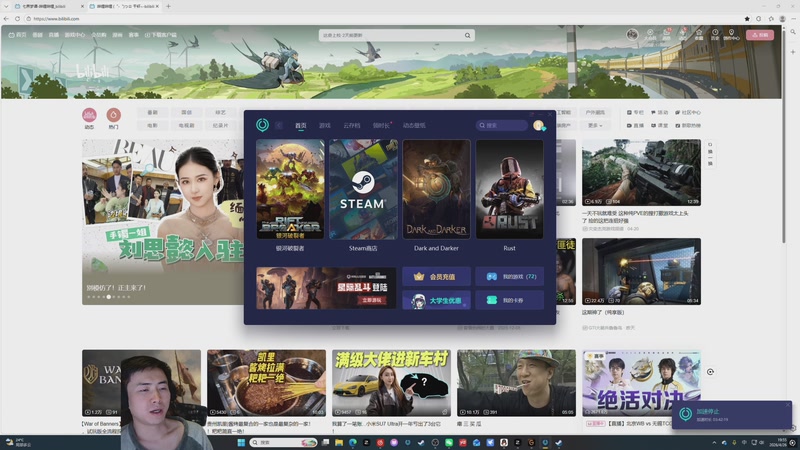Screen dimensions: 800x450
Task: Click the pink 投稿 upload button
Action: click(760, 35)
